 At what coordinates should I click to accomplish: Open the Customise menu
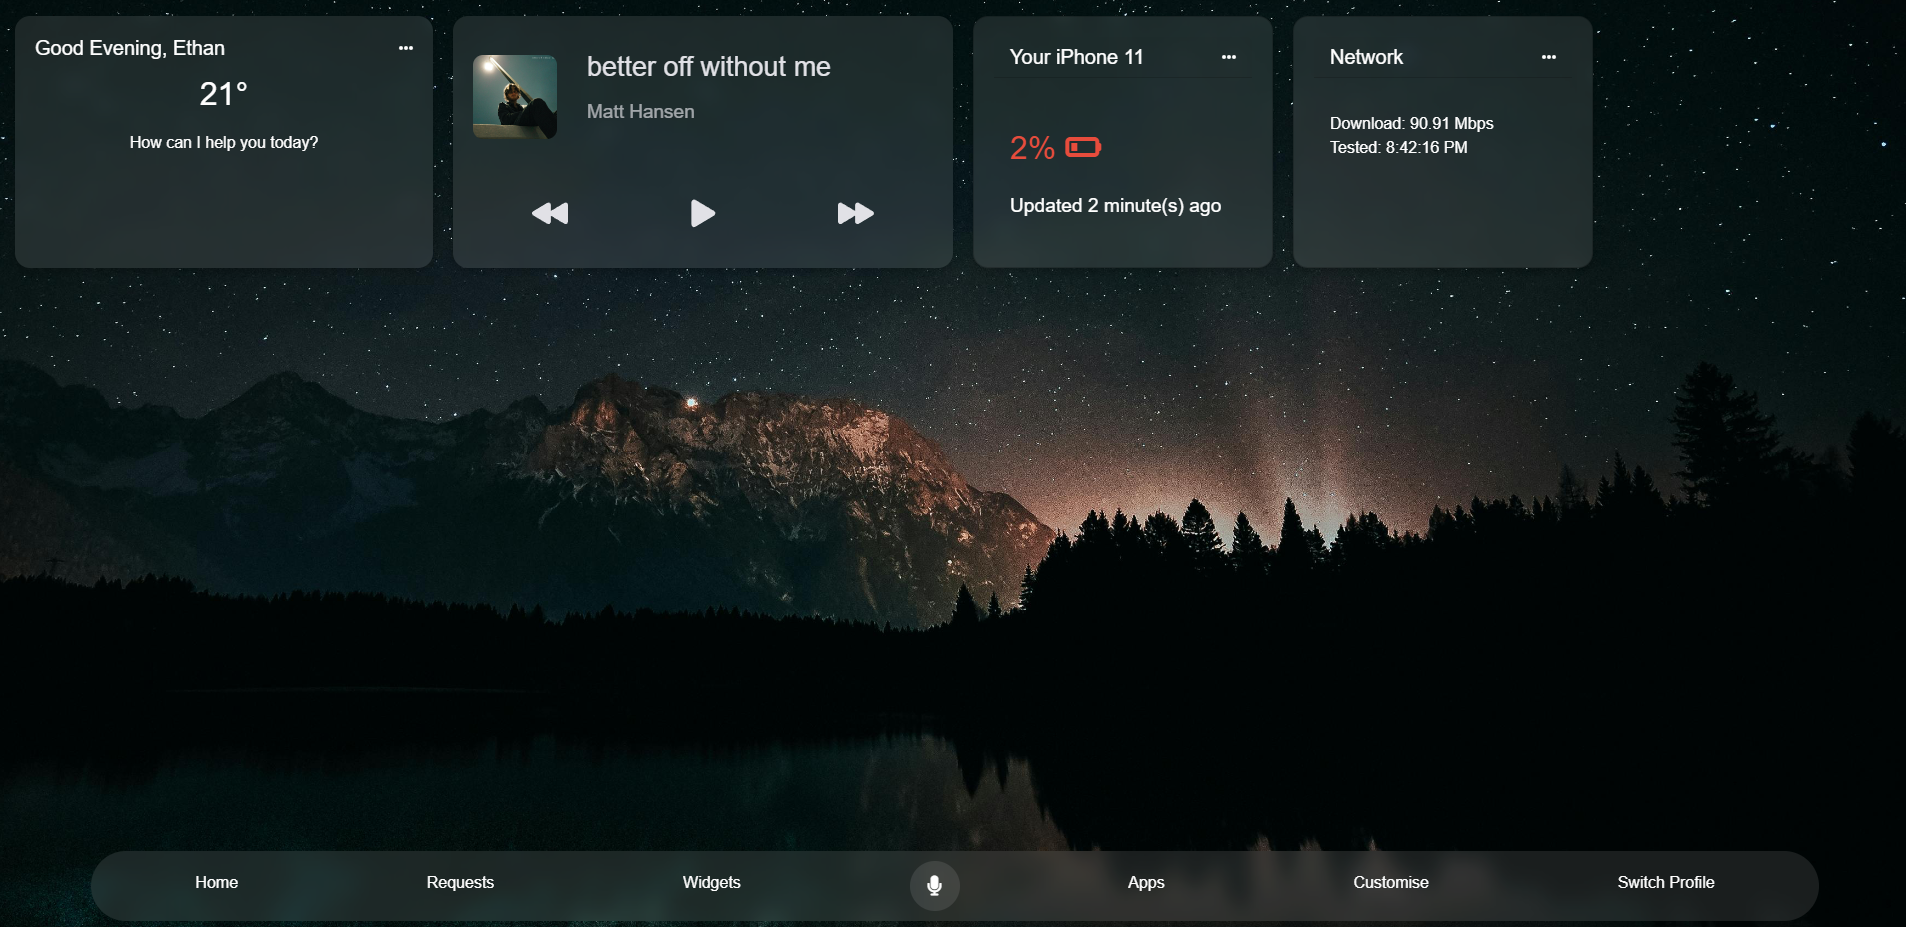pos(1390,882)
